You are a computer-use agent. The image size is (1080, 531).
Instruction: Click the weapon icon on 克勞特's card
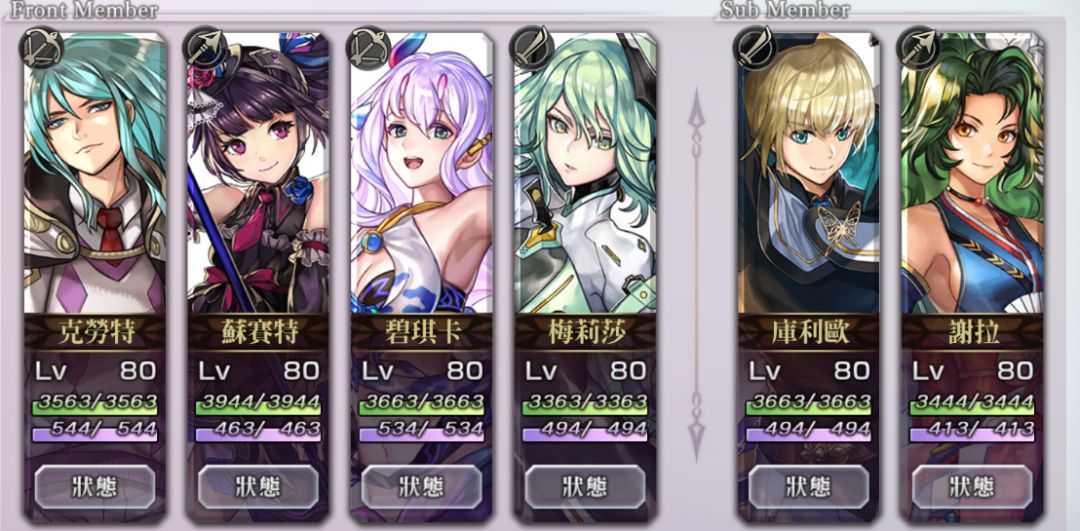click(42, 47)
